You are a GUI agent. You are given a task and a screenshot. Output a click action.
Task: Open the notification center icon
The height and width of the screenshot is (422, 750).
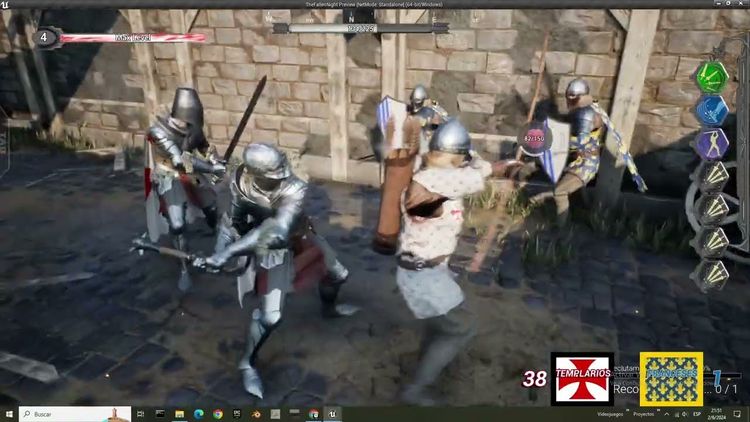738,414
